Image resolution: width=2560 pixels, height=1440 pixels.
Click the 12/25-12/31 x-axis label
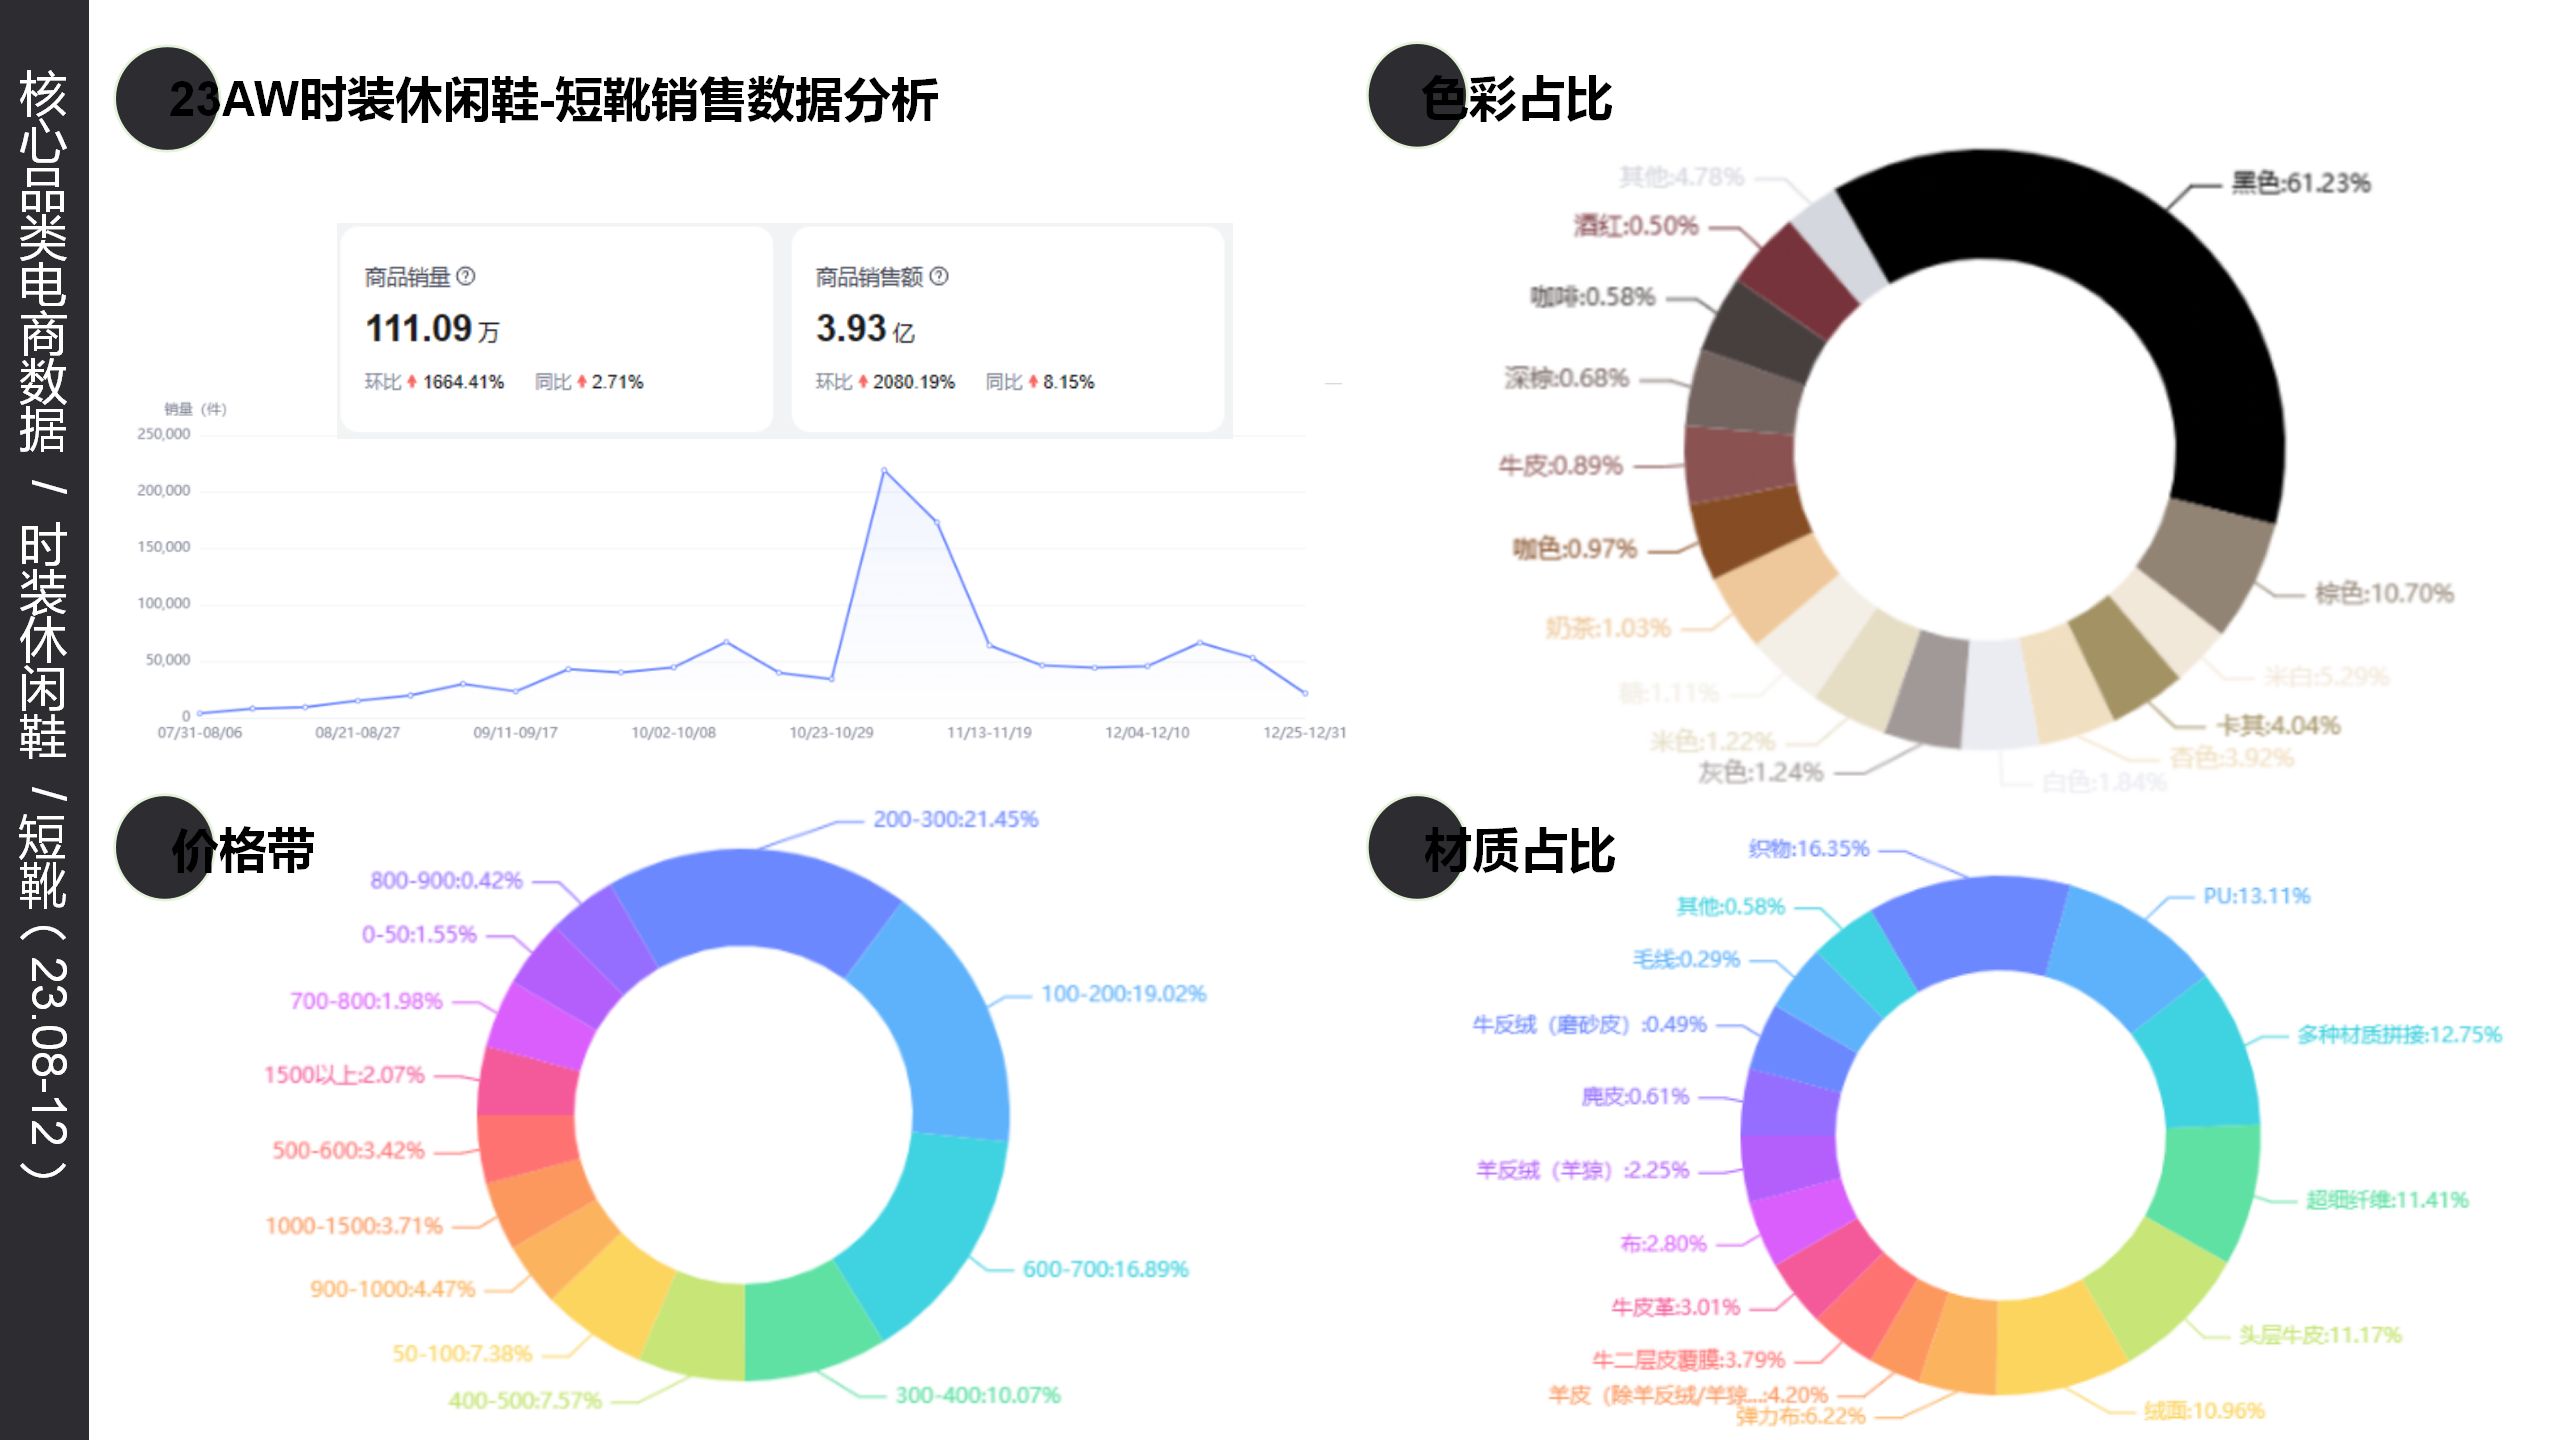click(x=1304, y=733)
